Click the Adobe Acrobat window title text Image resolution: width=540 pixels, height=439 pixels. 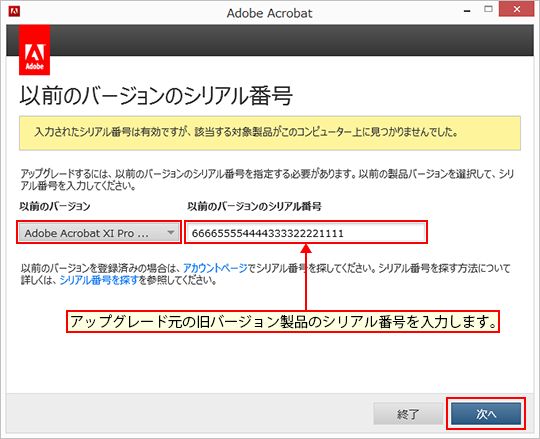click(269, 13)
